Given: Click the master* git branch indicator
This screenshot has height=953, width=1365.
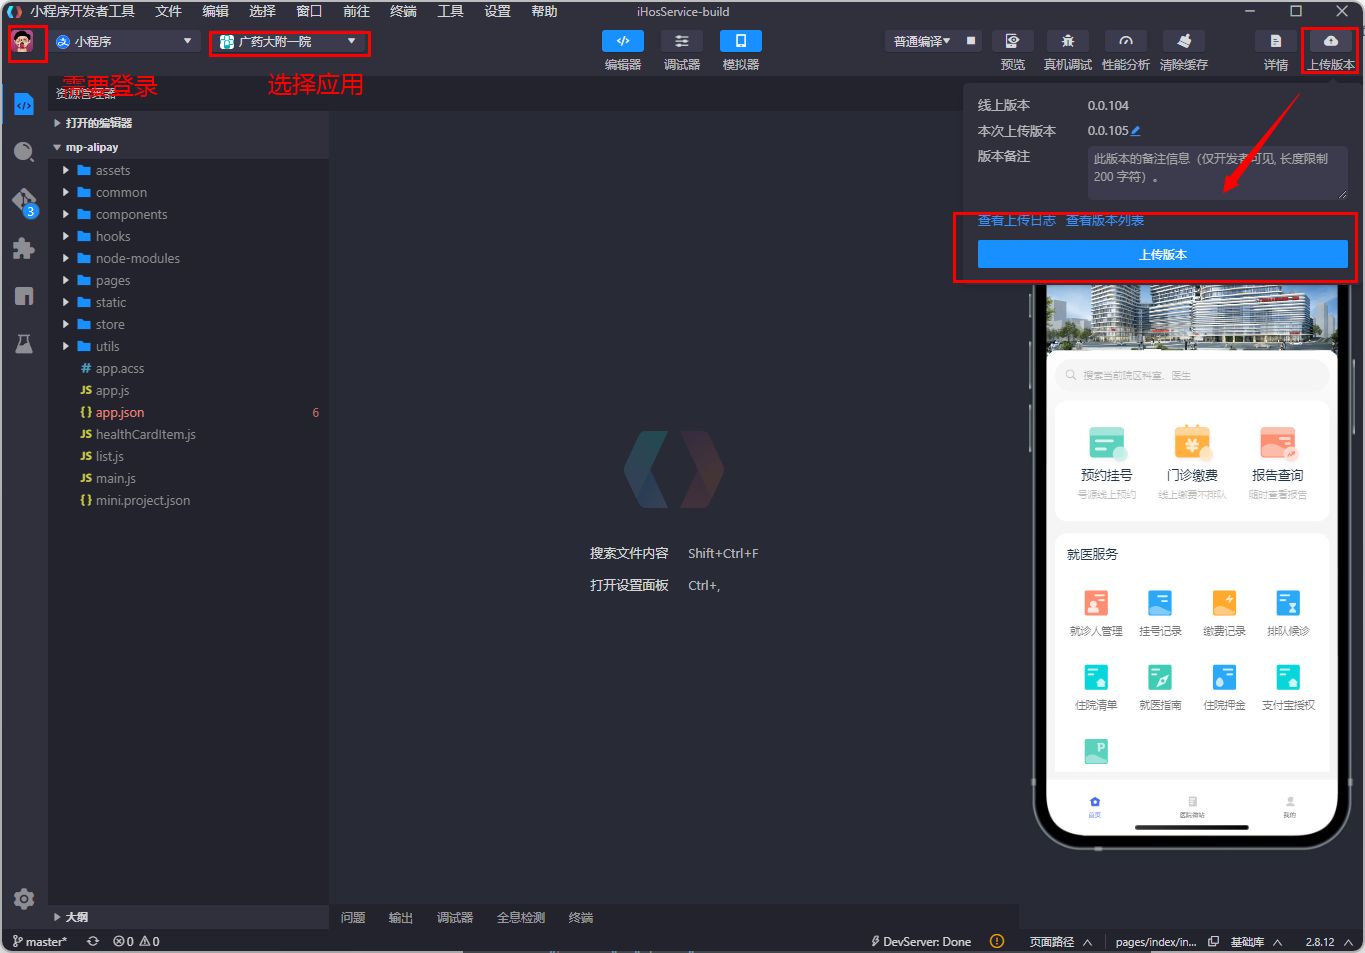Looking at the screenshot, I should pos(40,941).
